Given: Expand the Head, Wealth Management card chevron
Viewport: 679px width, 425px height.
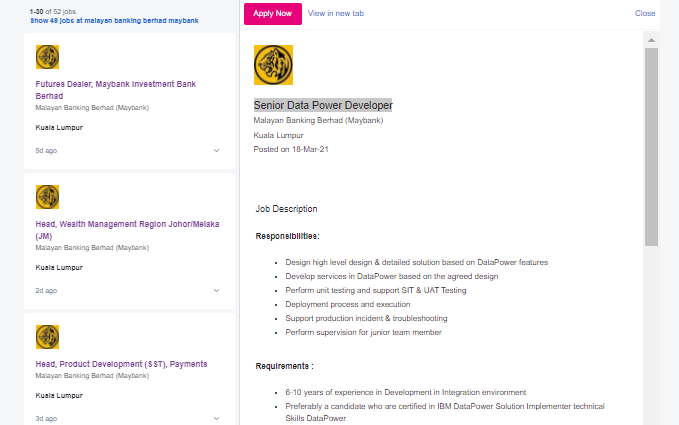Looking at the screenshot, I should (217, 291).
